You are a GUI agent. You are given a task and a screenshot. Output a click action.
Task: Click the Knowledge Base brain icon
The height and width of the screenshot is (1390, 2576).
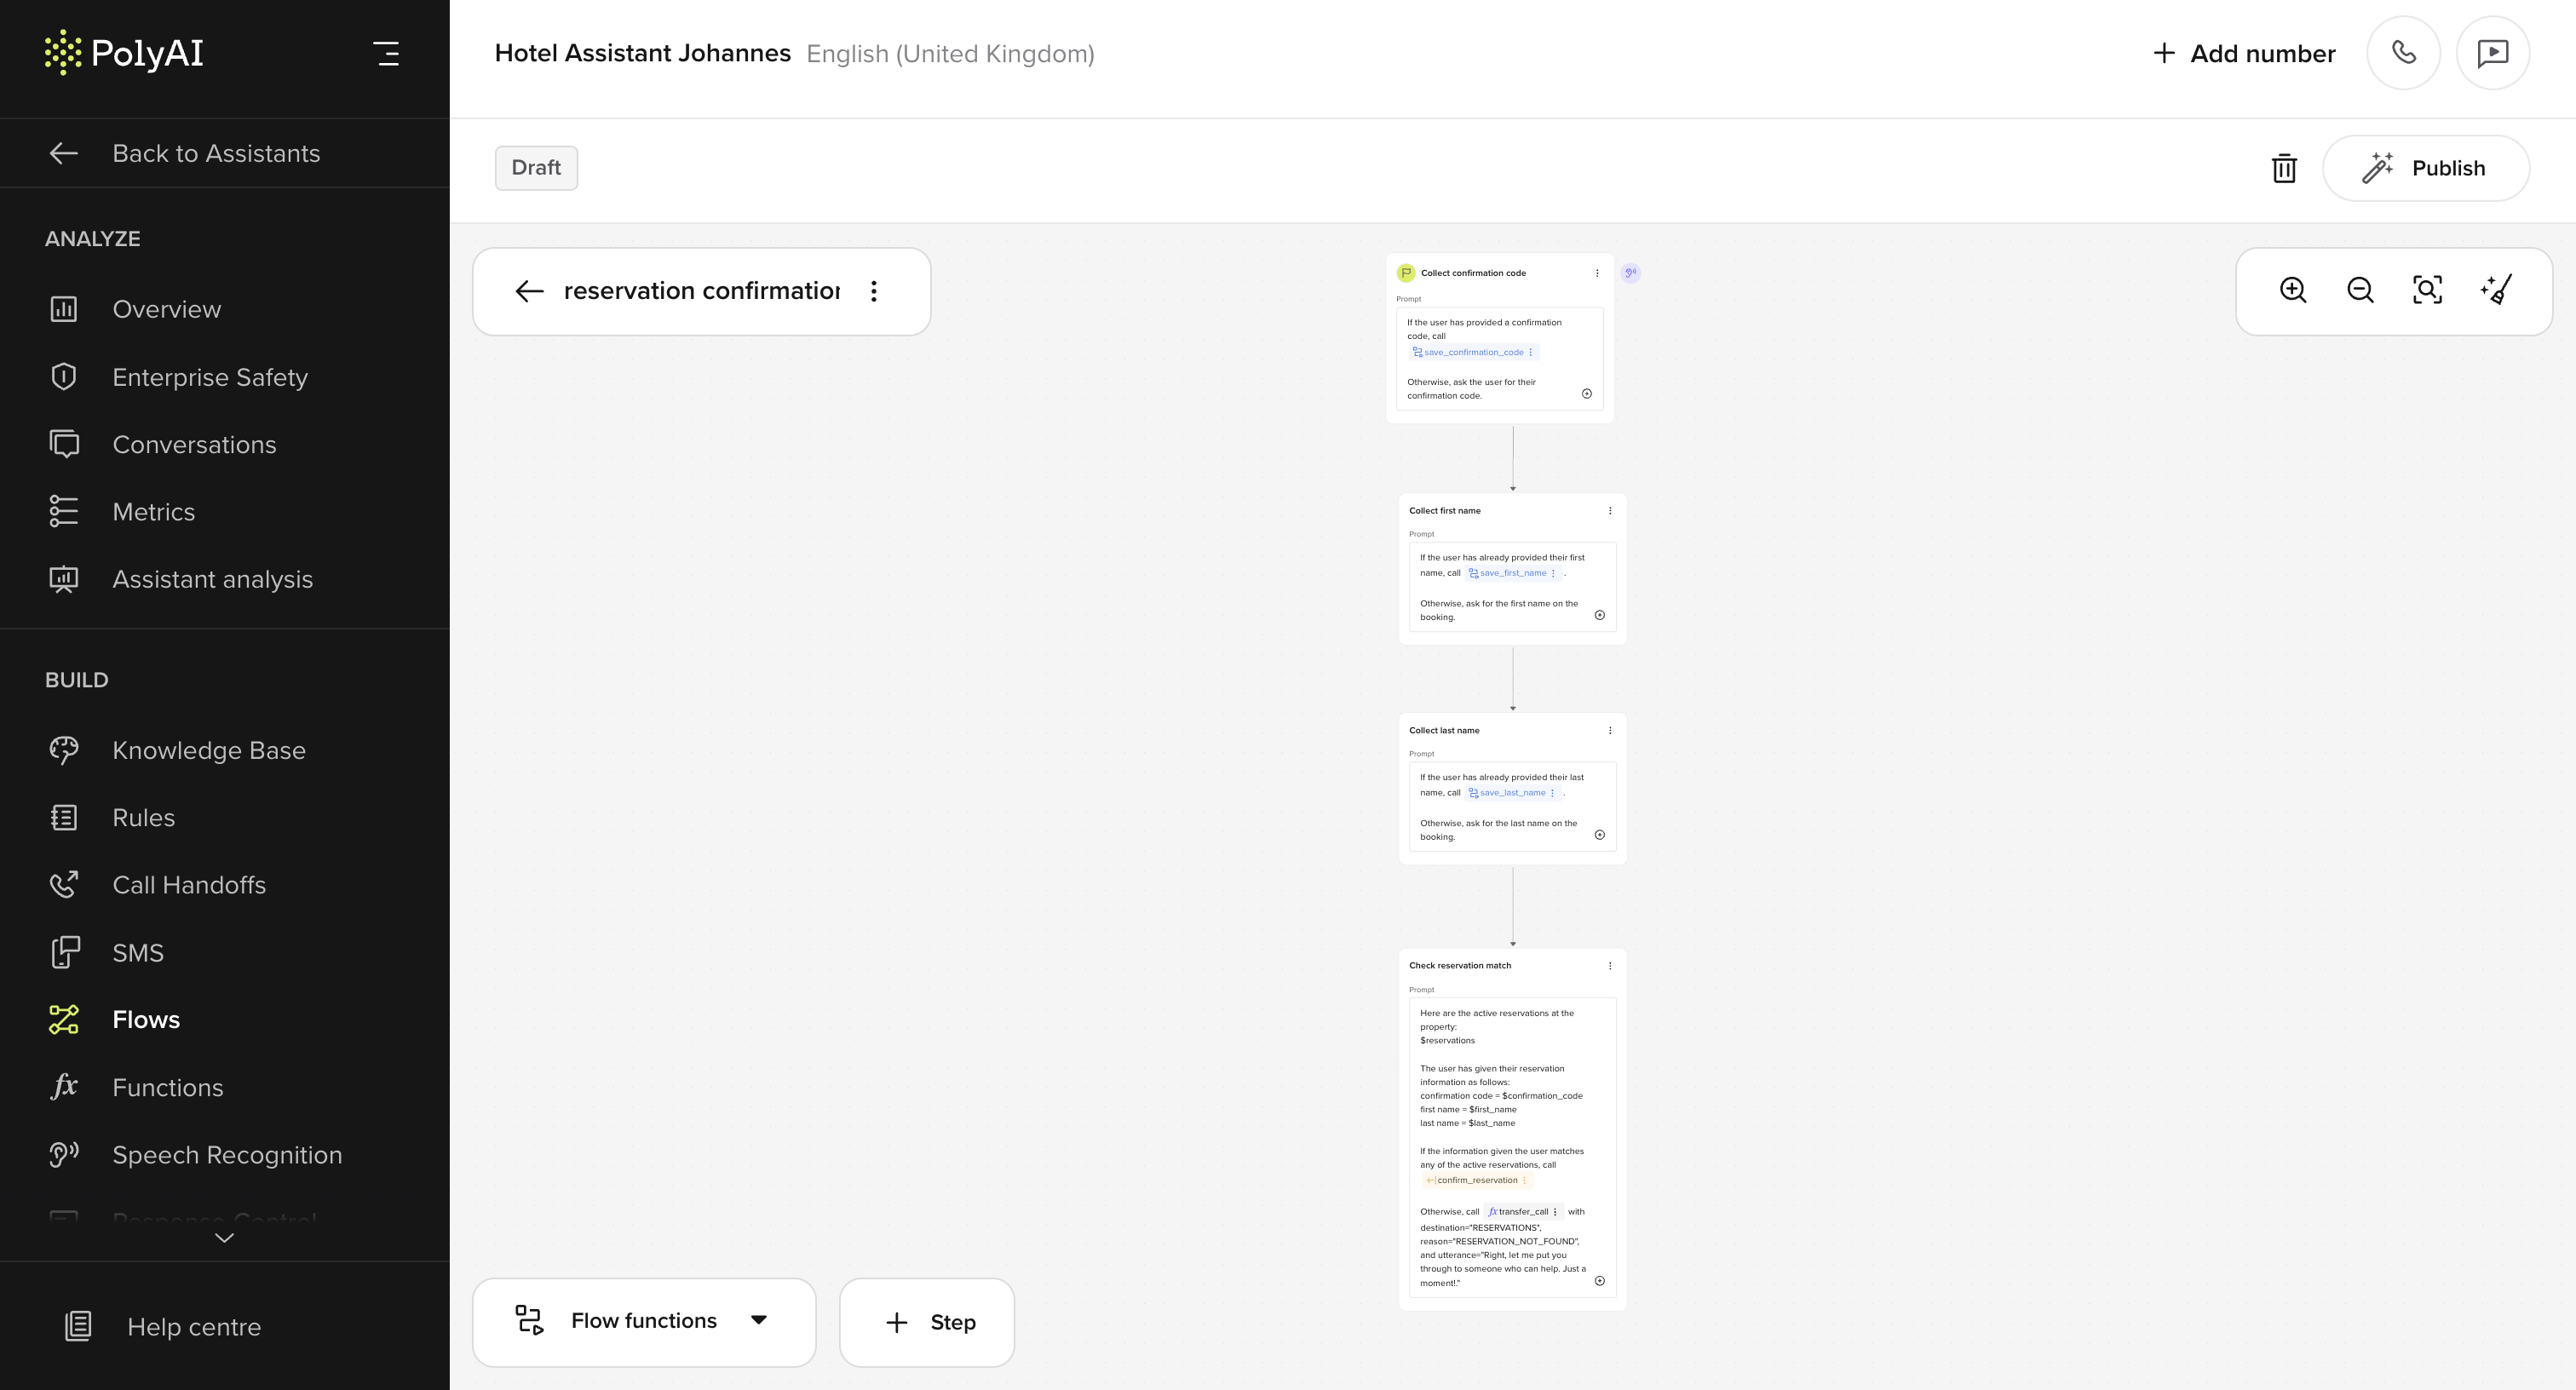click(64, 750)
